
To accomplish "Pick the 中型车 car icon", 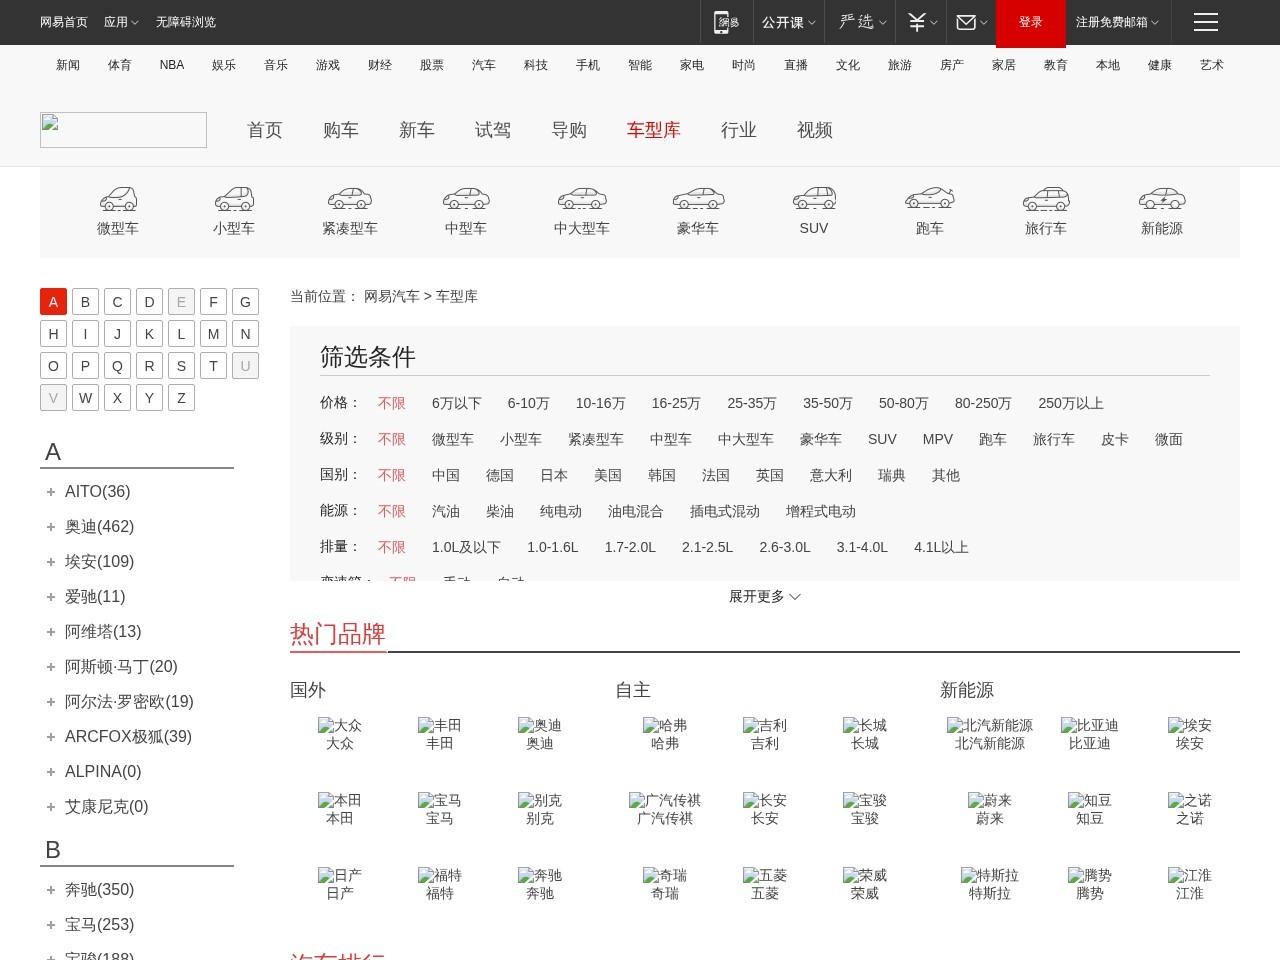I will pos(466,198).
